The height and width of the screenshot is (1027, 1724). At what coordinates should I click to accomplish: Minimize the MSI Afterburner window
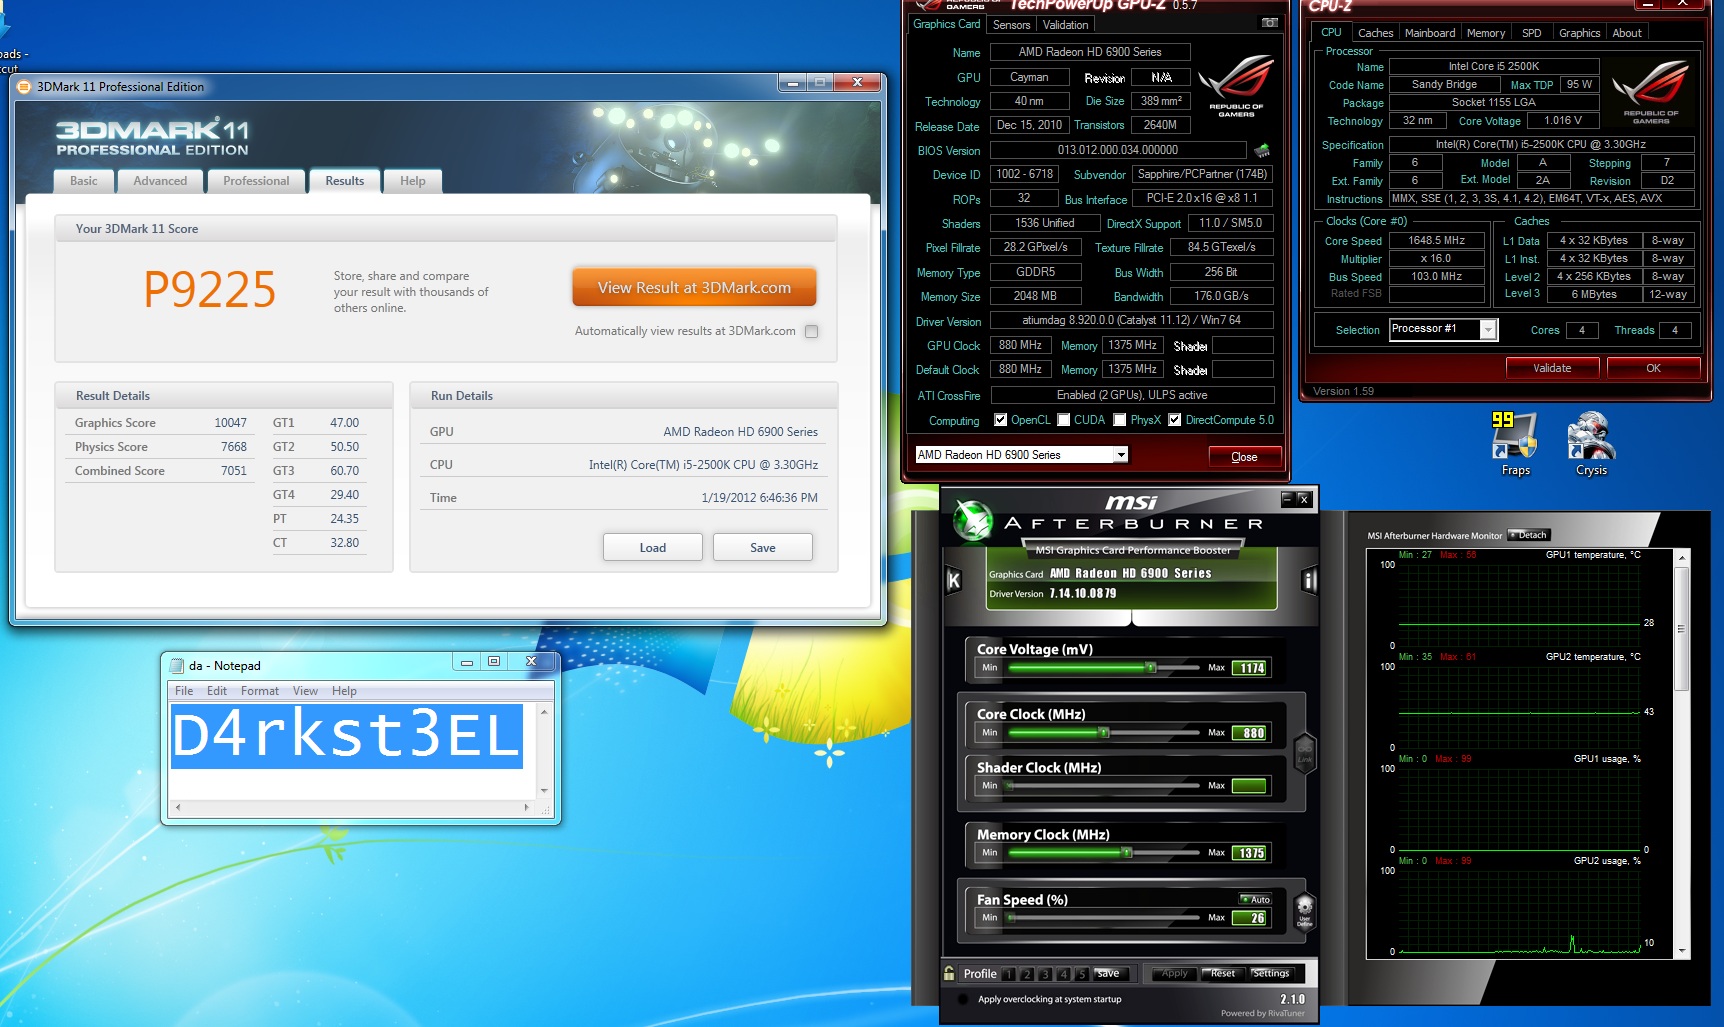coord(1287,498)
